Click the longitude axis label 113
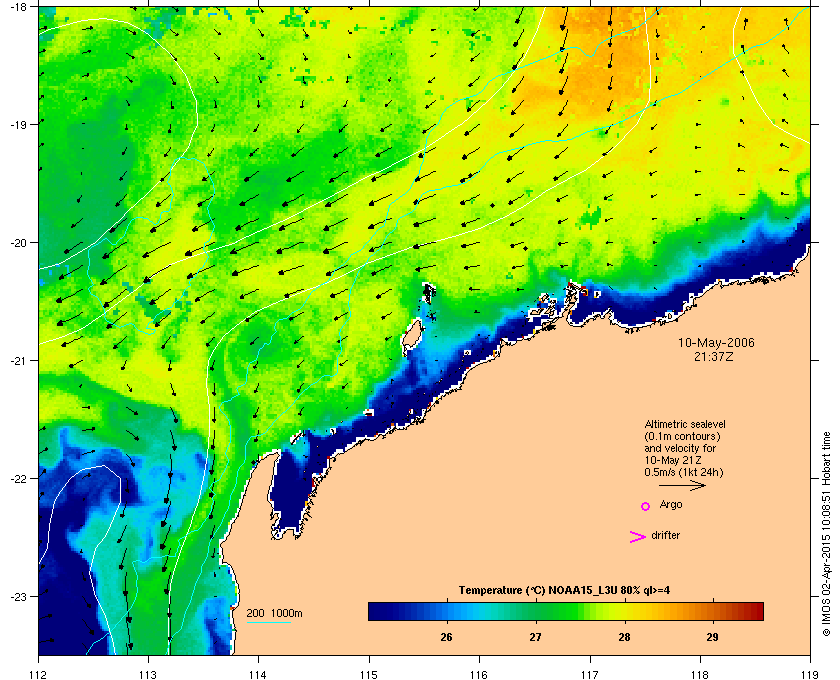This screenshot has height=680, width=840. 148,674
